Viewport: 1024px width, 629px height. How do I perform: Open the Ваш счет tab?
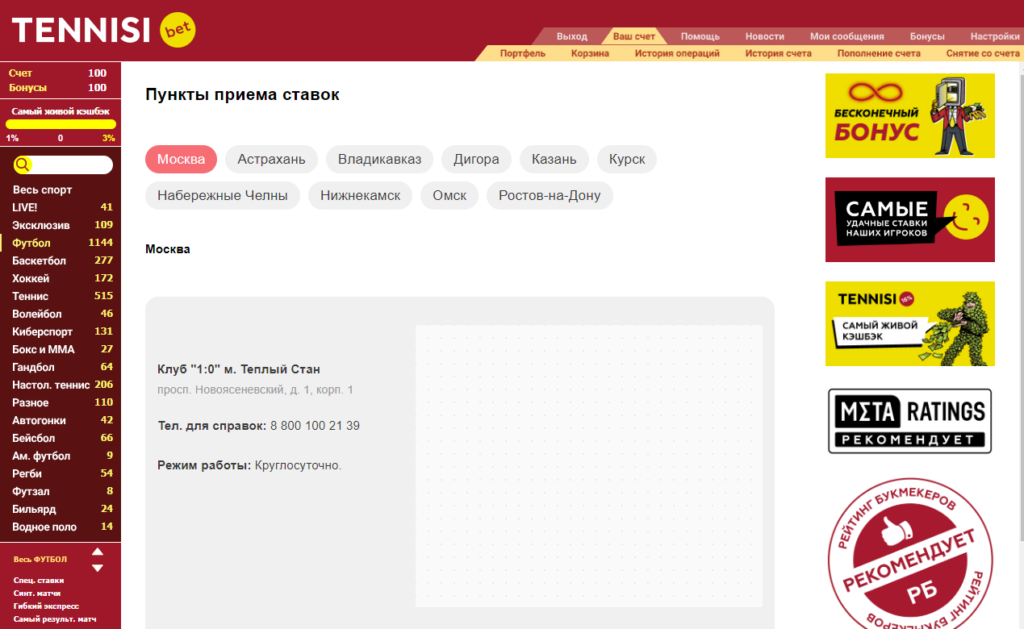tap(633, 37)
